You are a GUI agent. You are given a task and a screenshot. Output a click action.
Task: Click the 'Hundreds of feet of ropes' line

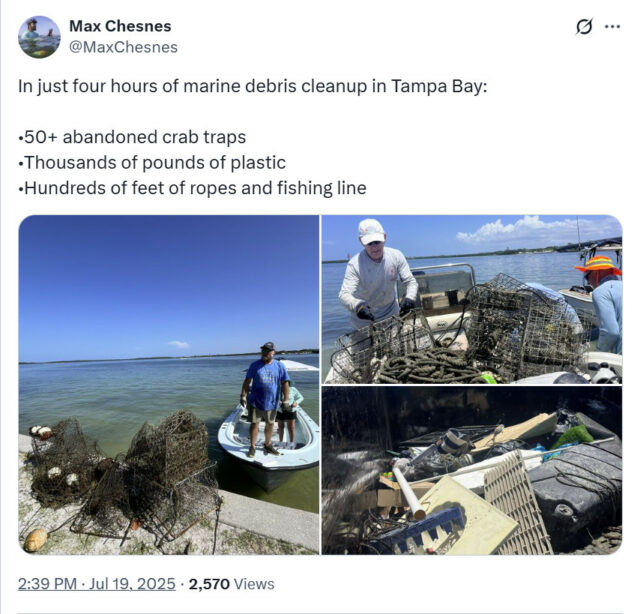[x=192, y=188]
